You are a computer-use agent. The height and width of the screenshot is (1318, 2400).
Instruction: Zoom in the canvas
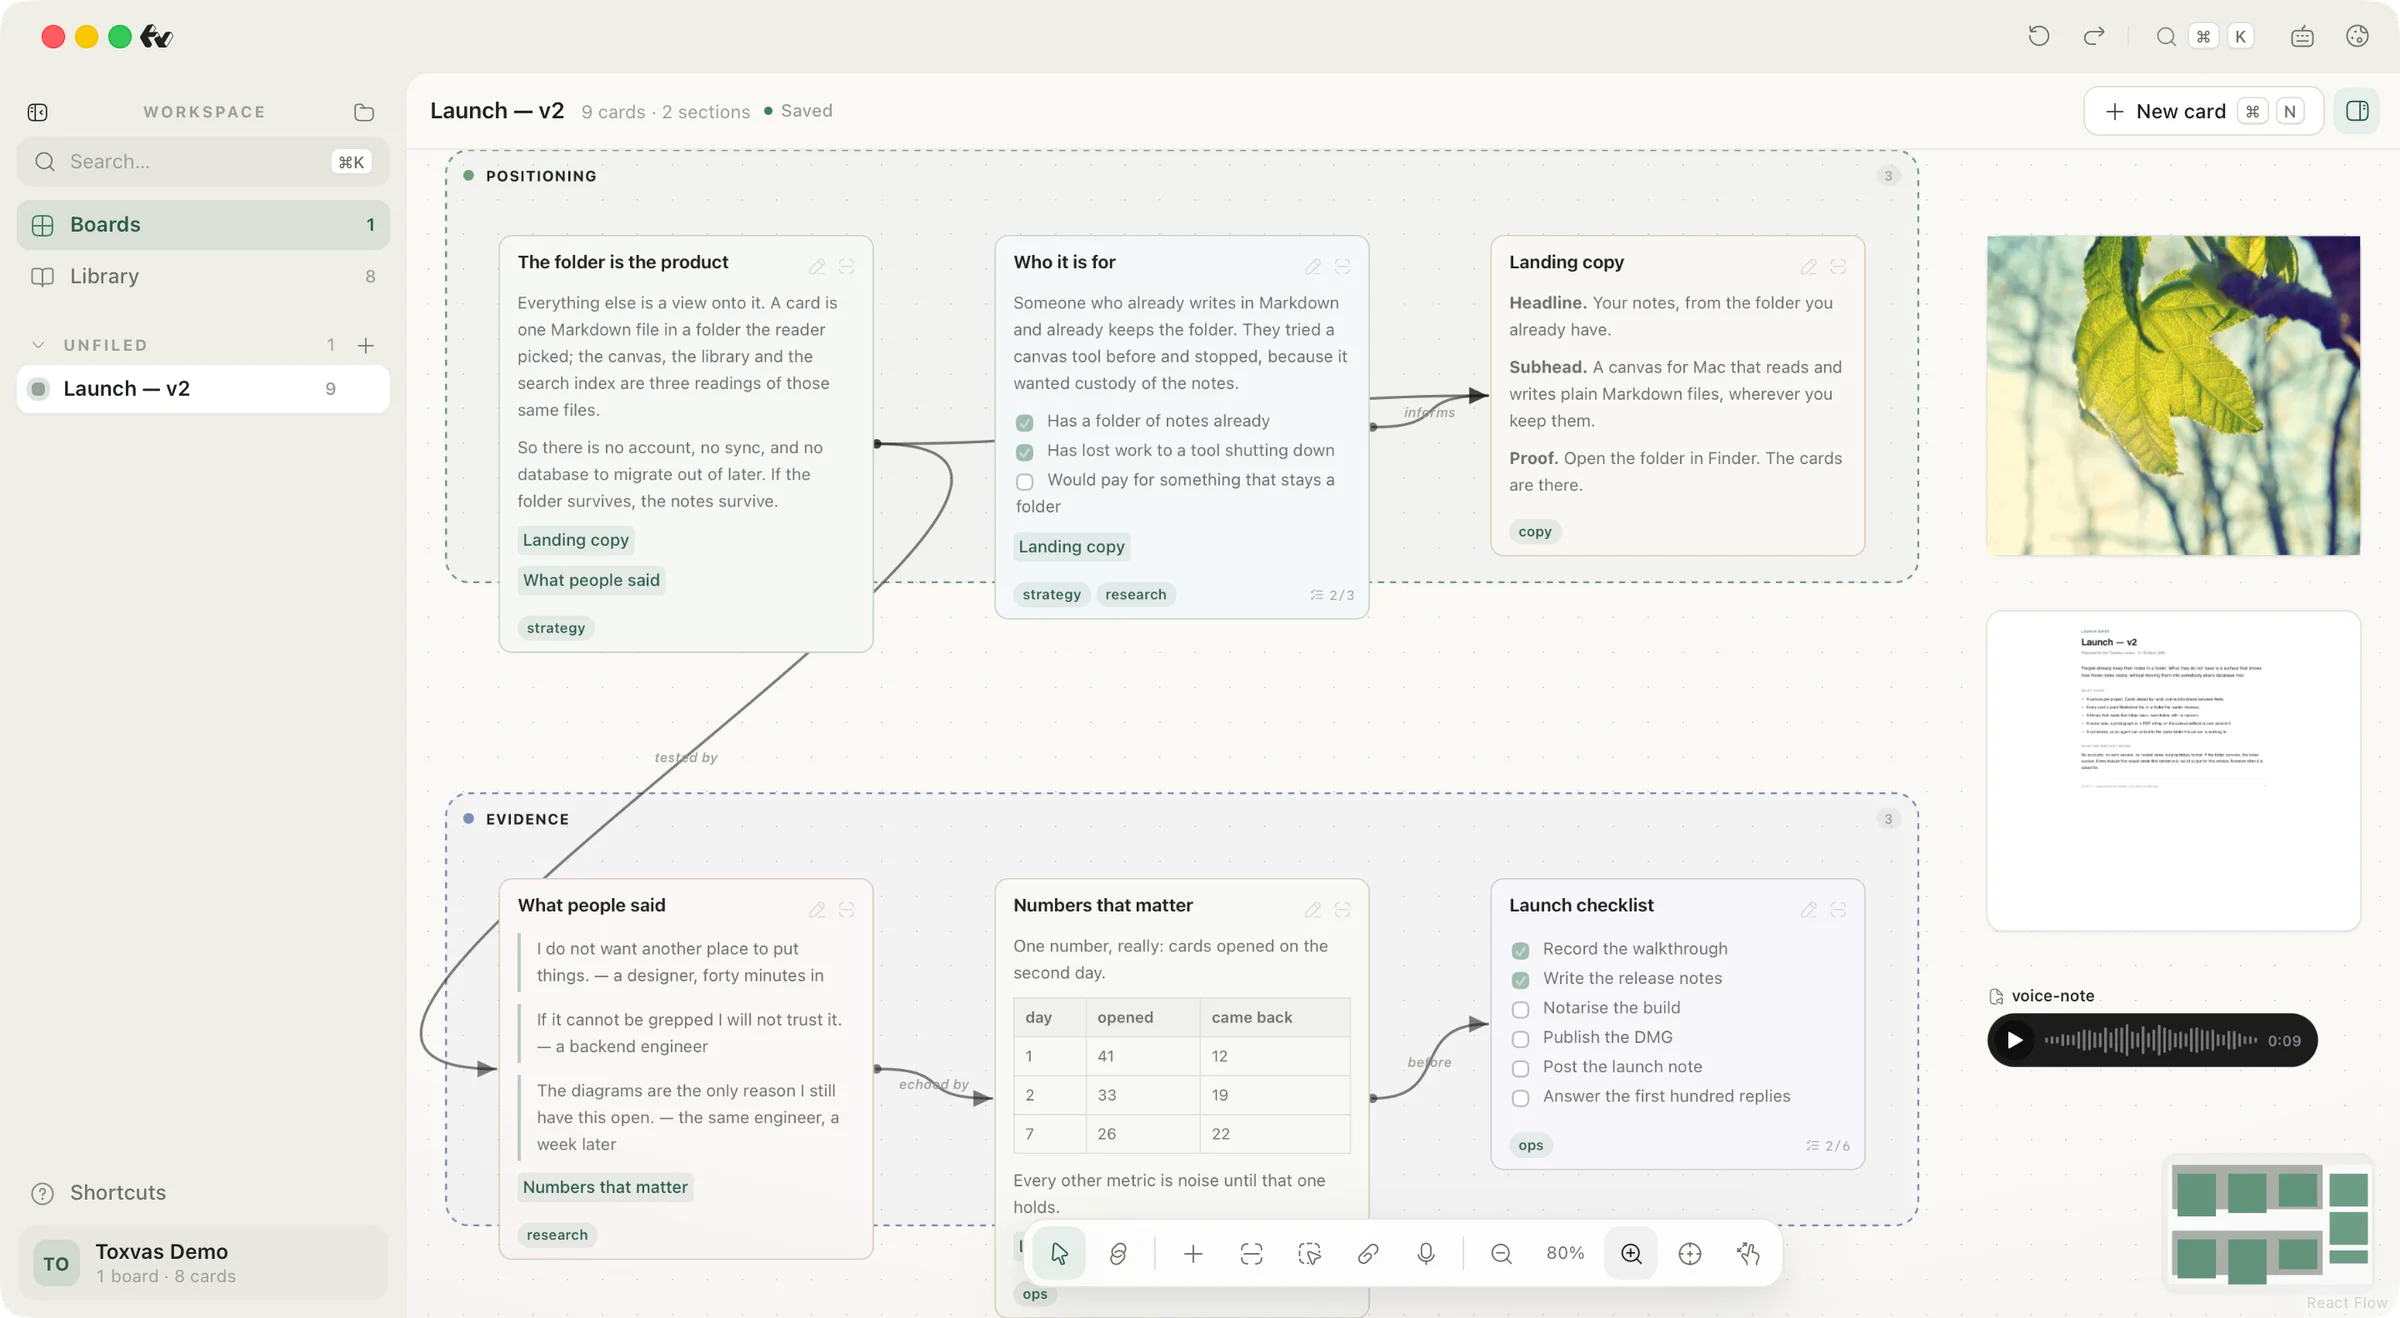tap(1631, 1253)
